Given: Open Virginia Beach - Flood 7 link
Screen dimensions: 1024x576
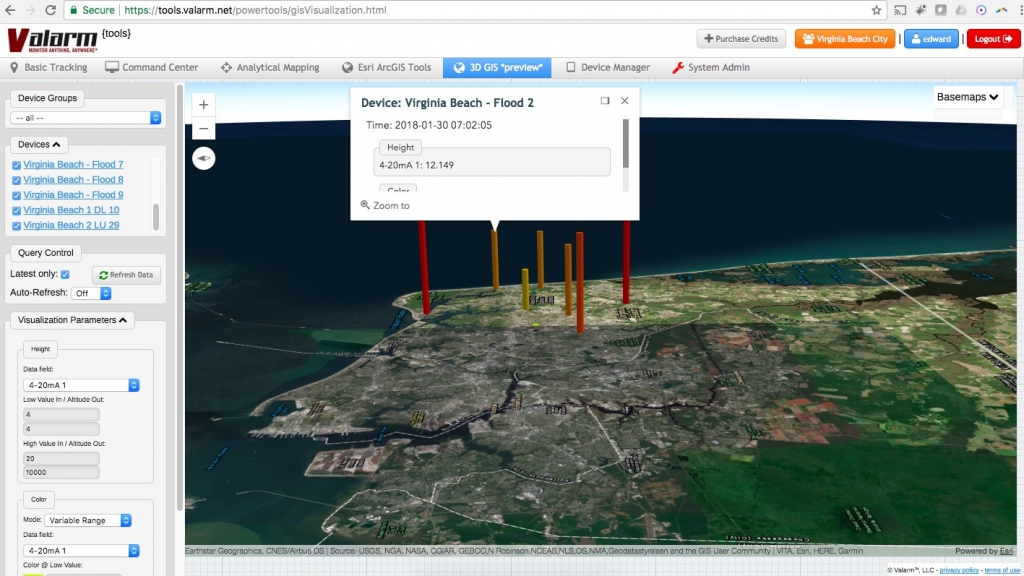Looking at the screenshot, I should (73, 165).
